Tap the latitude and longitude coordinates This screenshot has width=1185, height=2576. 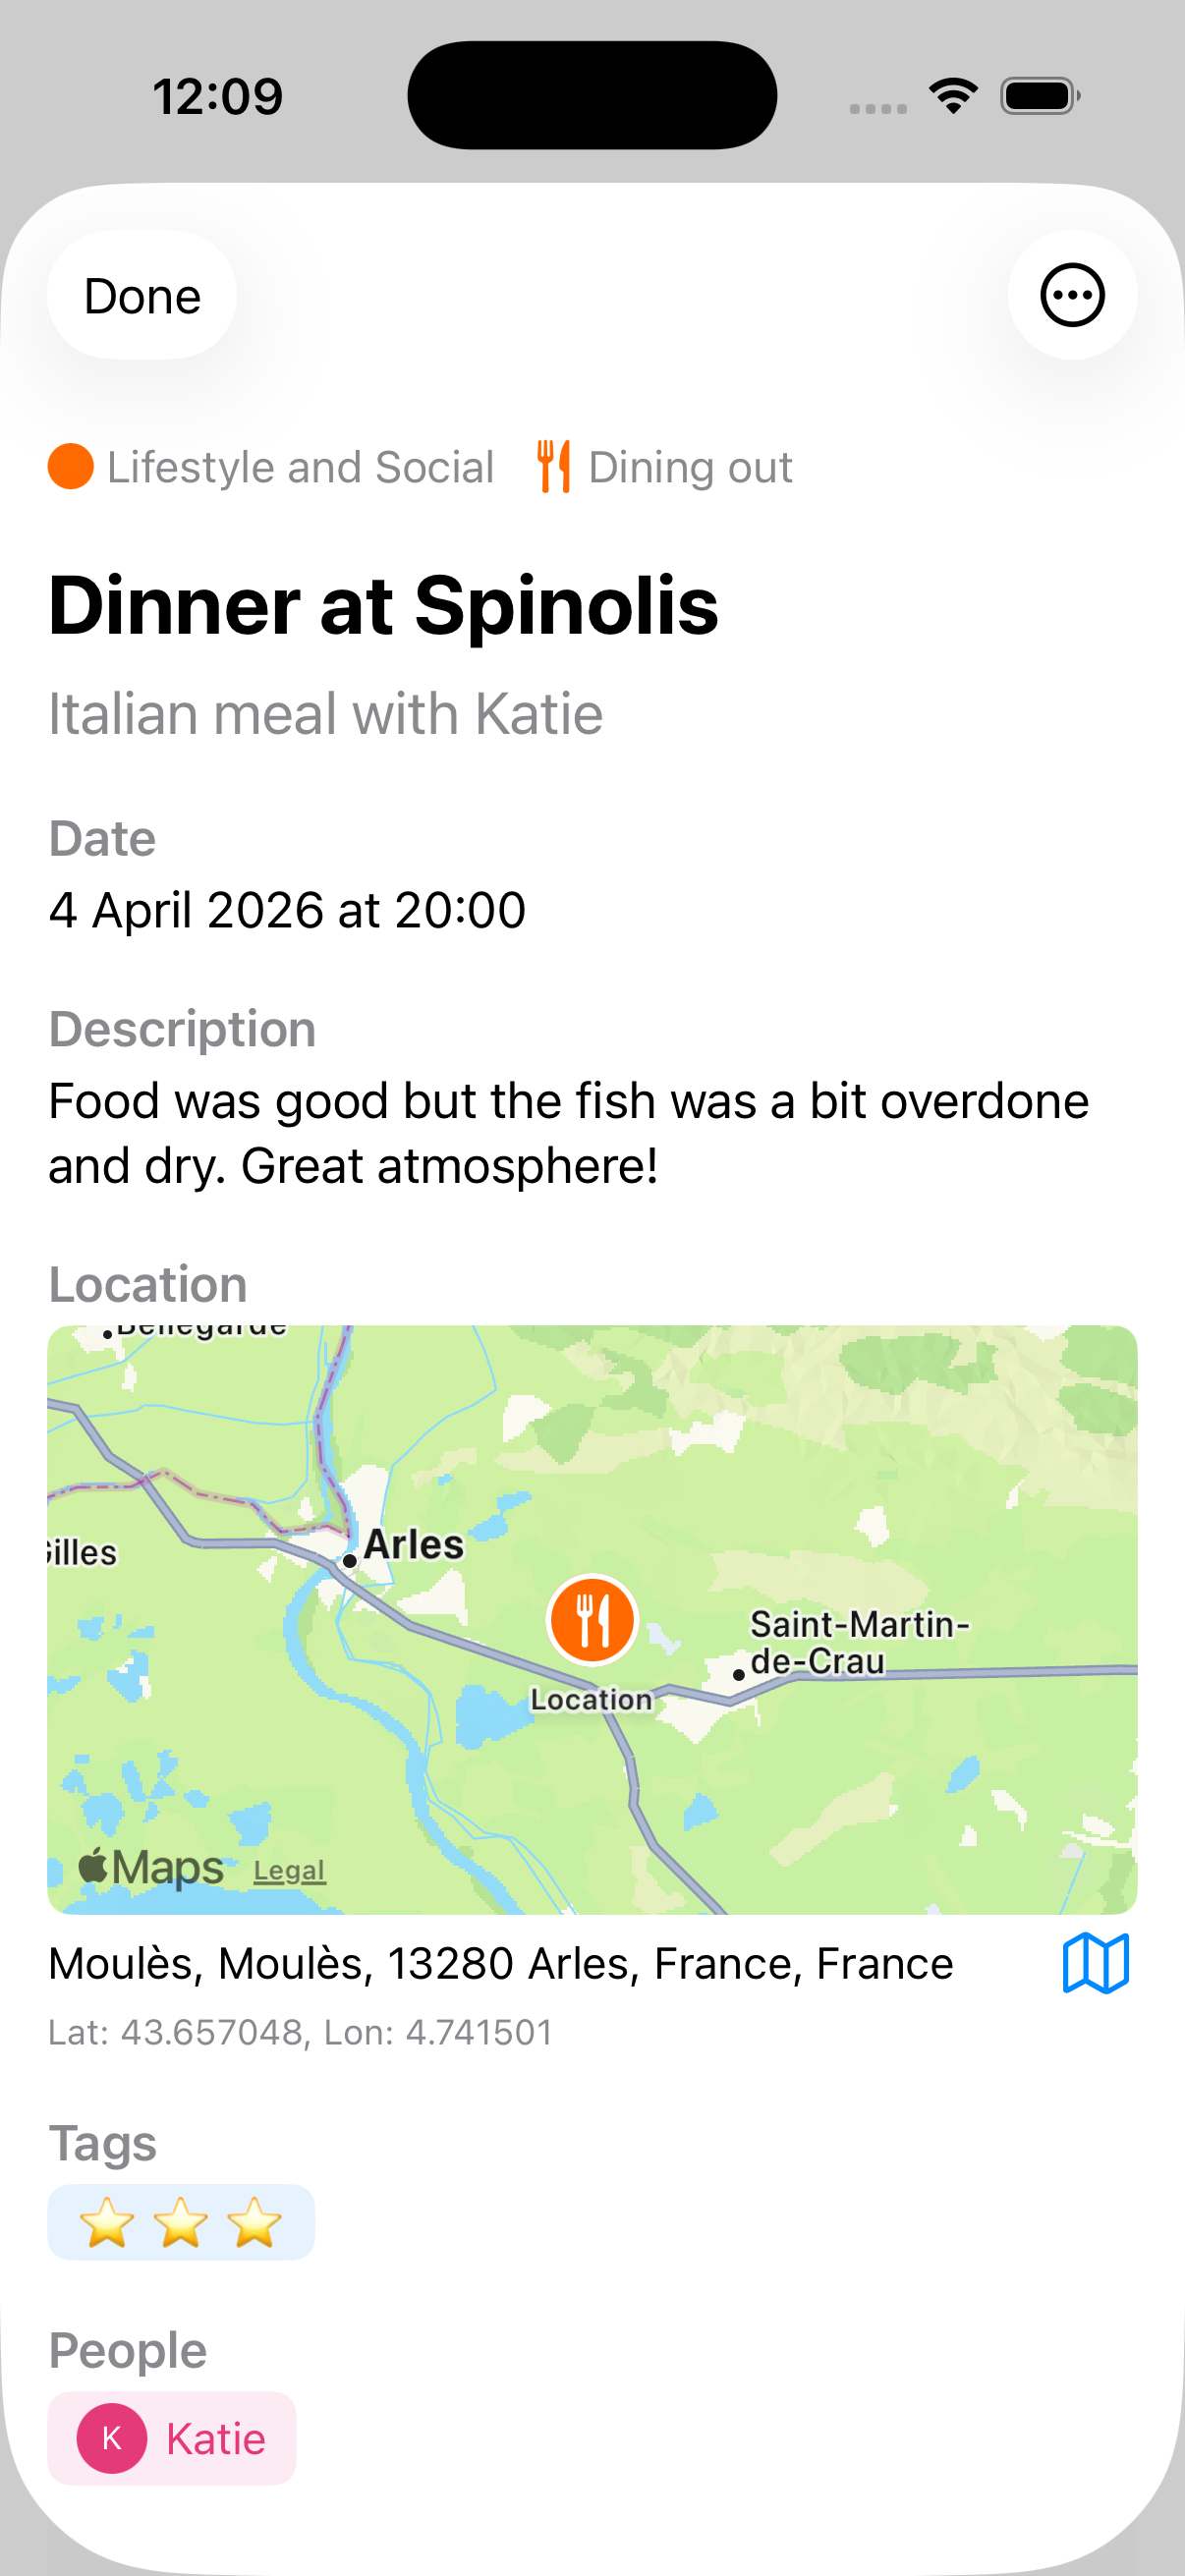[300, 2032]
